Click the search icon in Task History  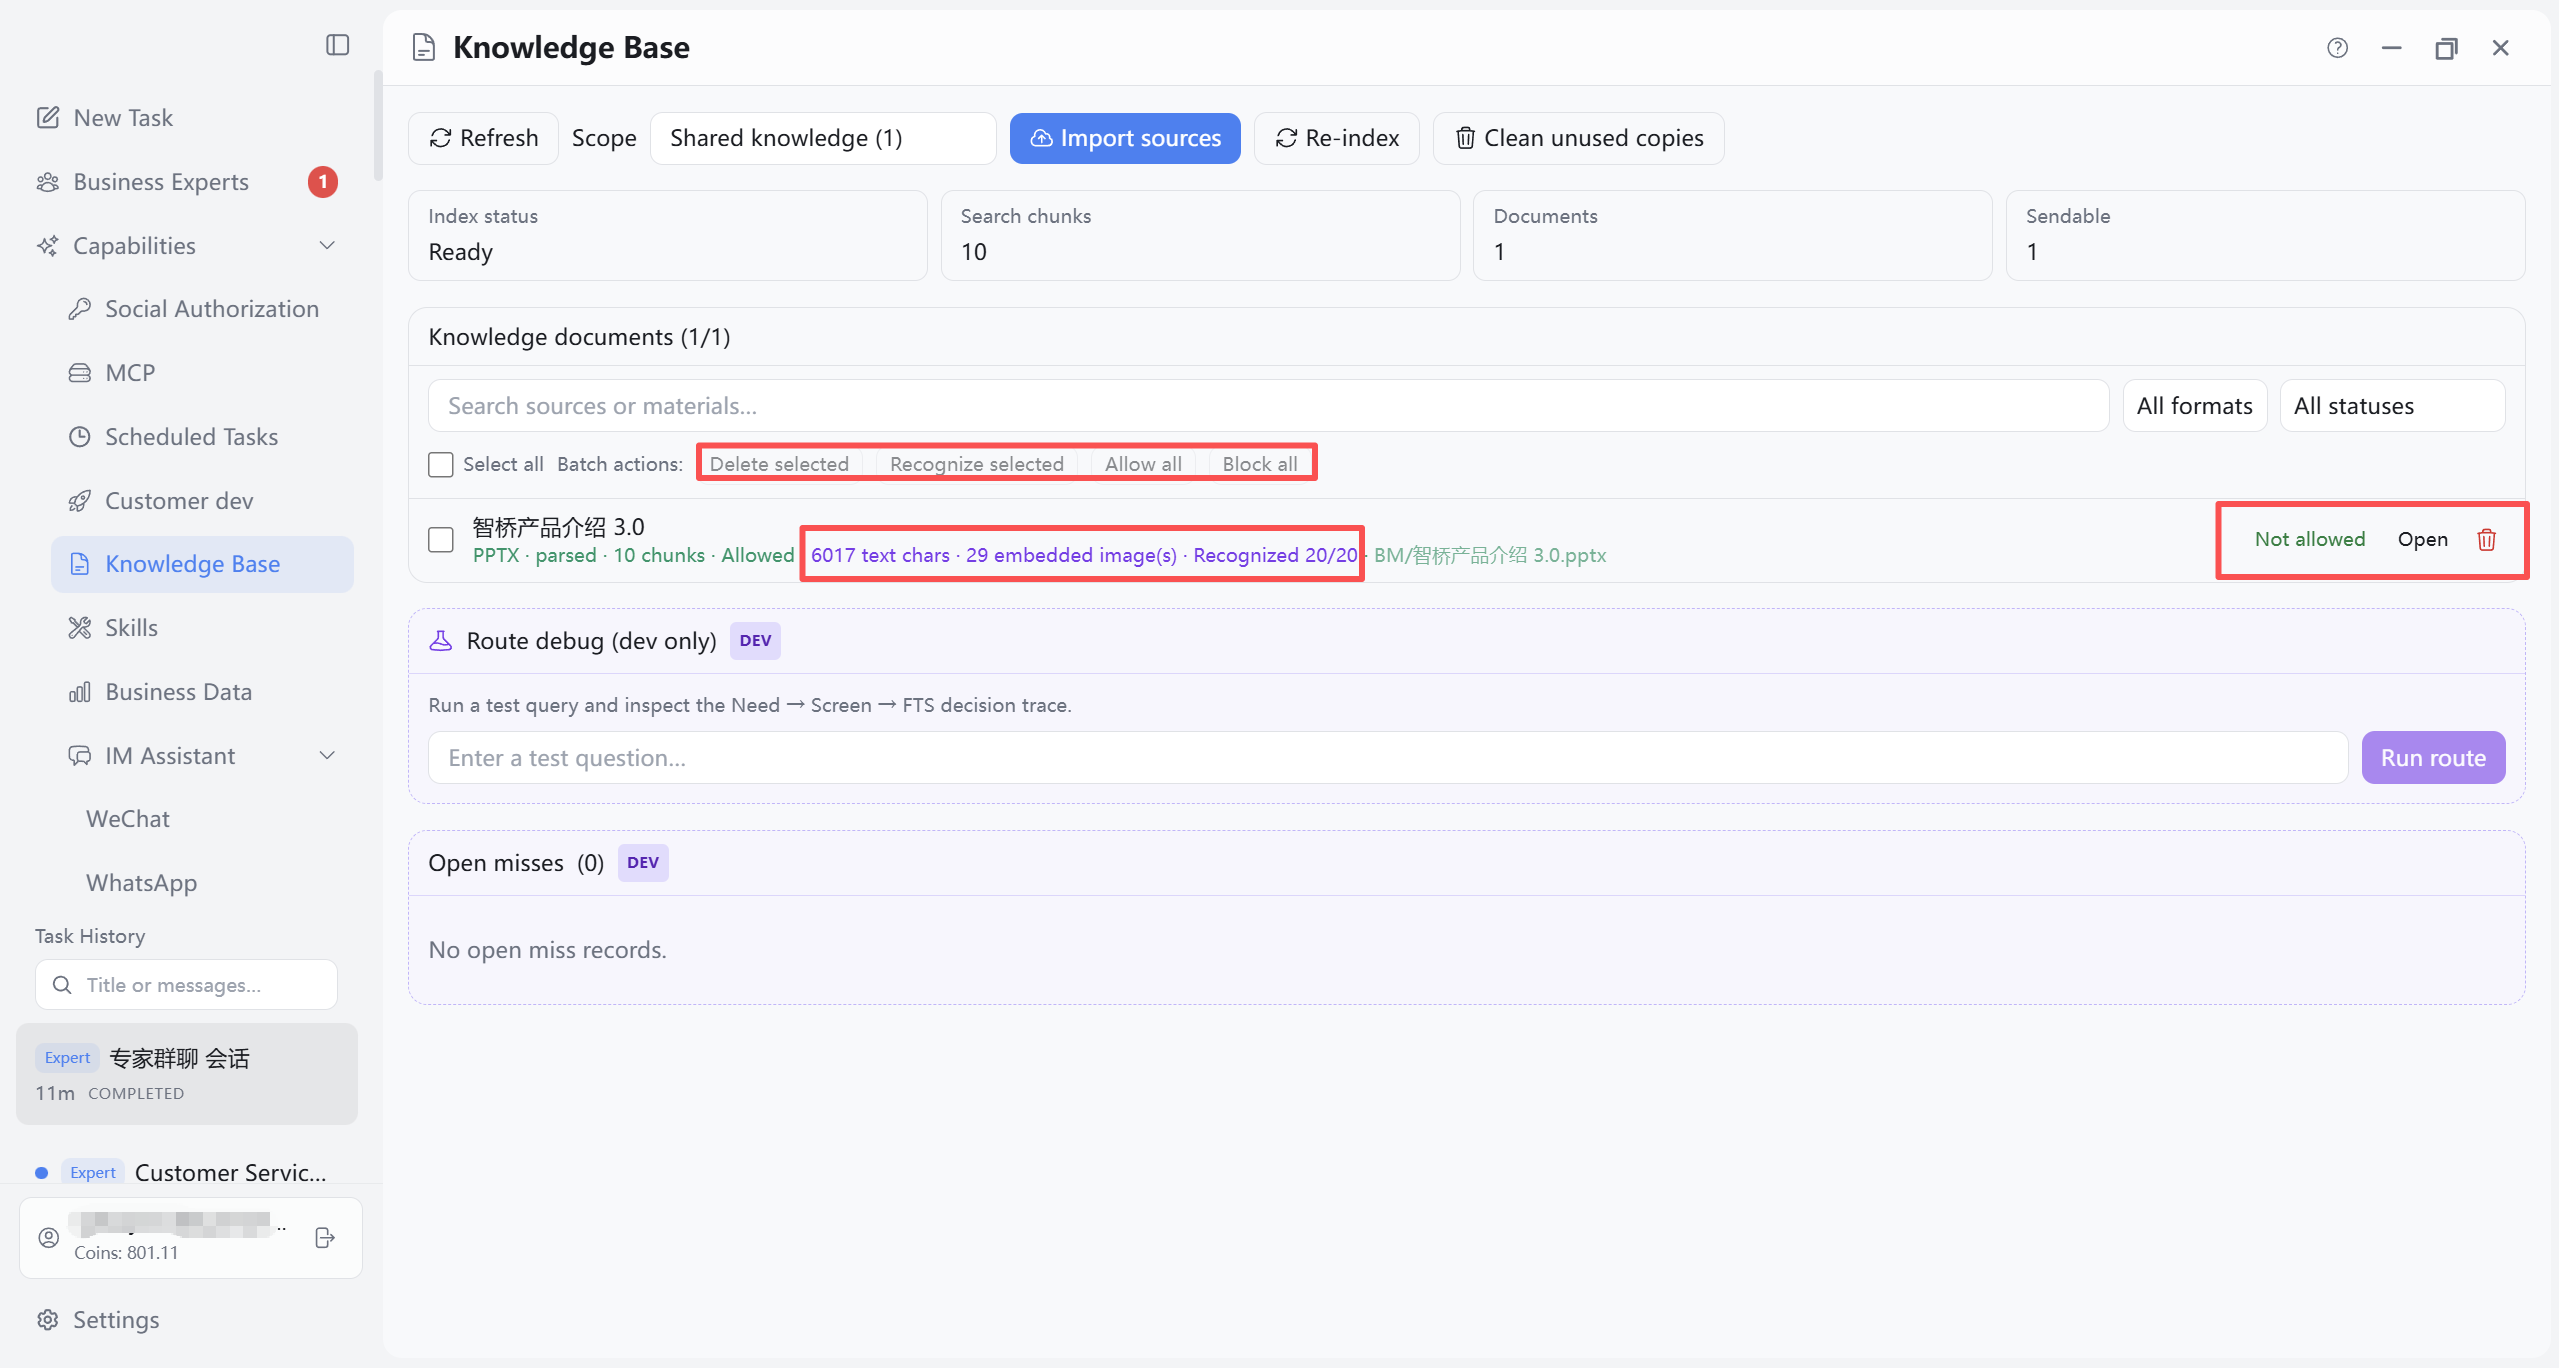tap(62, 985)
